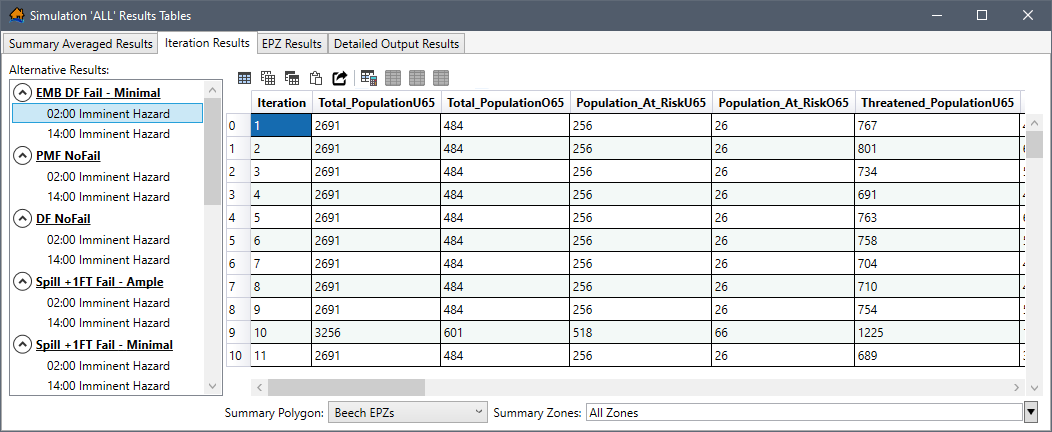Select 02:00 Imminent Hazard under Spill Minimal
Viewport: 1052px width, 432px height.
point(108,366)
